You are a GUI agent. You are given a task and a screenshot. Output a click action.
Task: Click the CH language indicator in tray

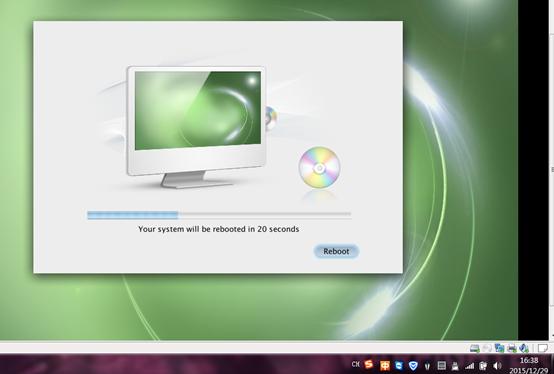coord(356,364)
